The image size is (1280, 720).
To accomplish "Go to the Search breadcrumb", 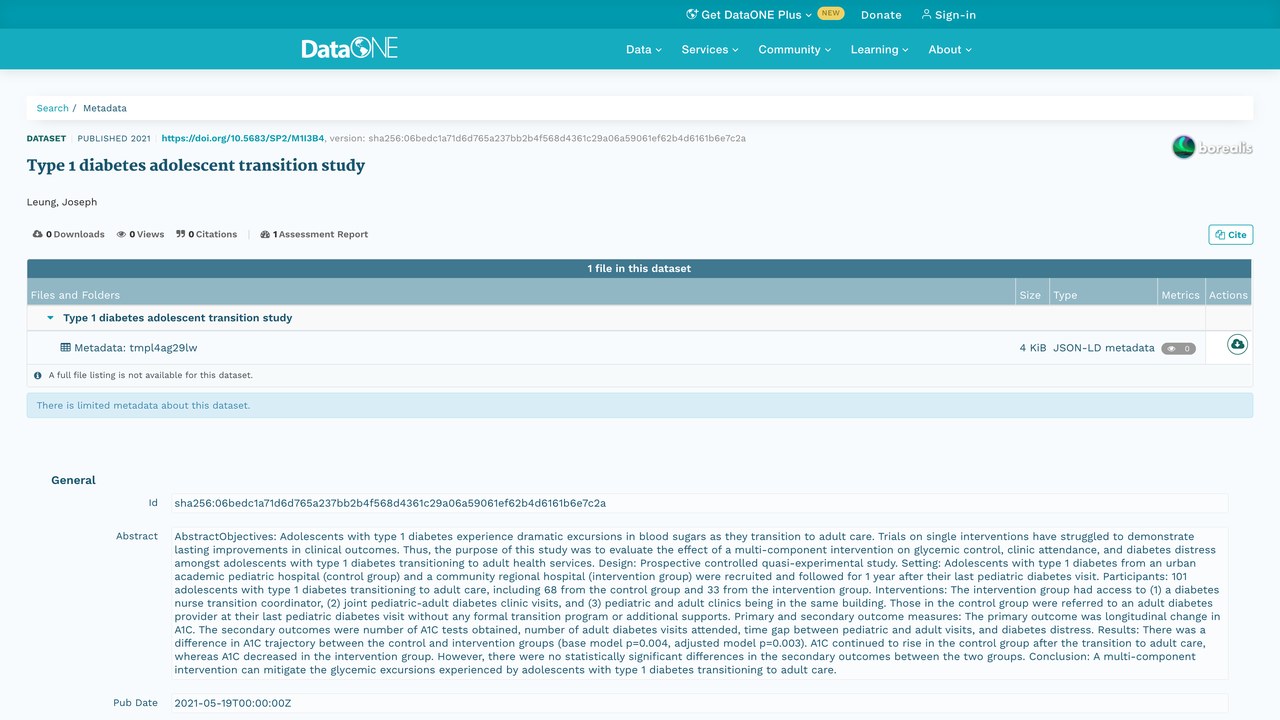I will coord(53,108).
